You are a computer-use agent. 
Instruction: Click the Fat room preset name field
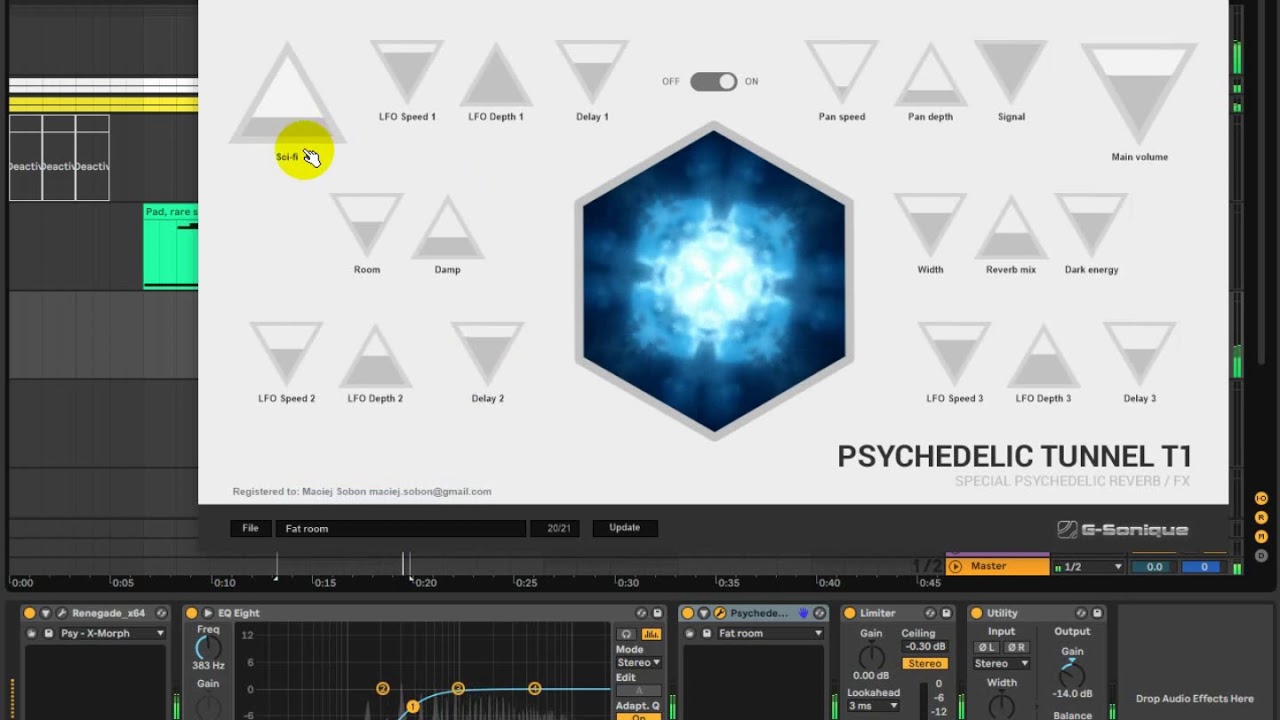(x=401, y=528)
